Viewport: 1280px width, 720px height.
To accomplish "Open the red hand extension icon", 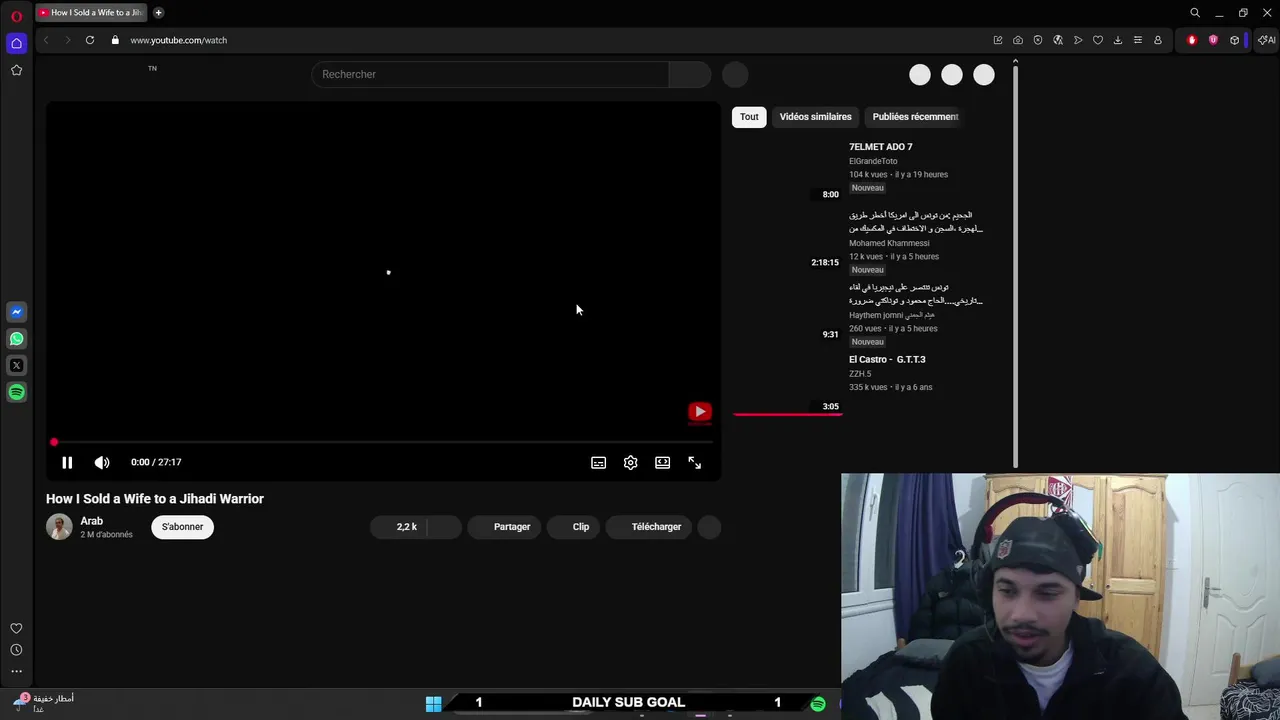I will [x=1192, y=40].
